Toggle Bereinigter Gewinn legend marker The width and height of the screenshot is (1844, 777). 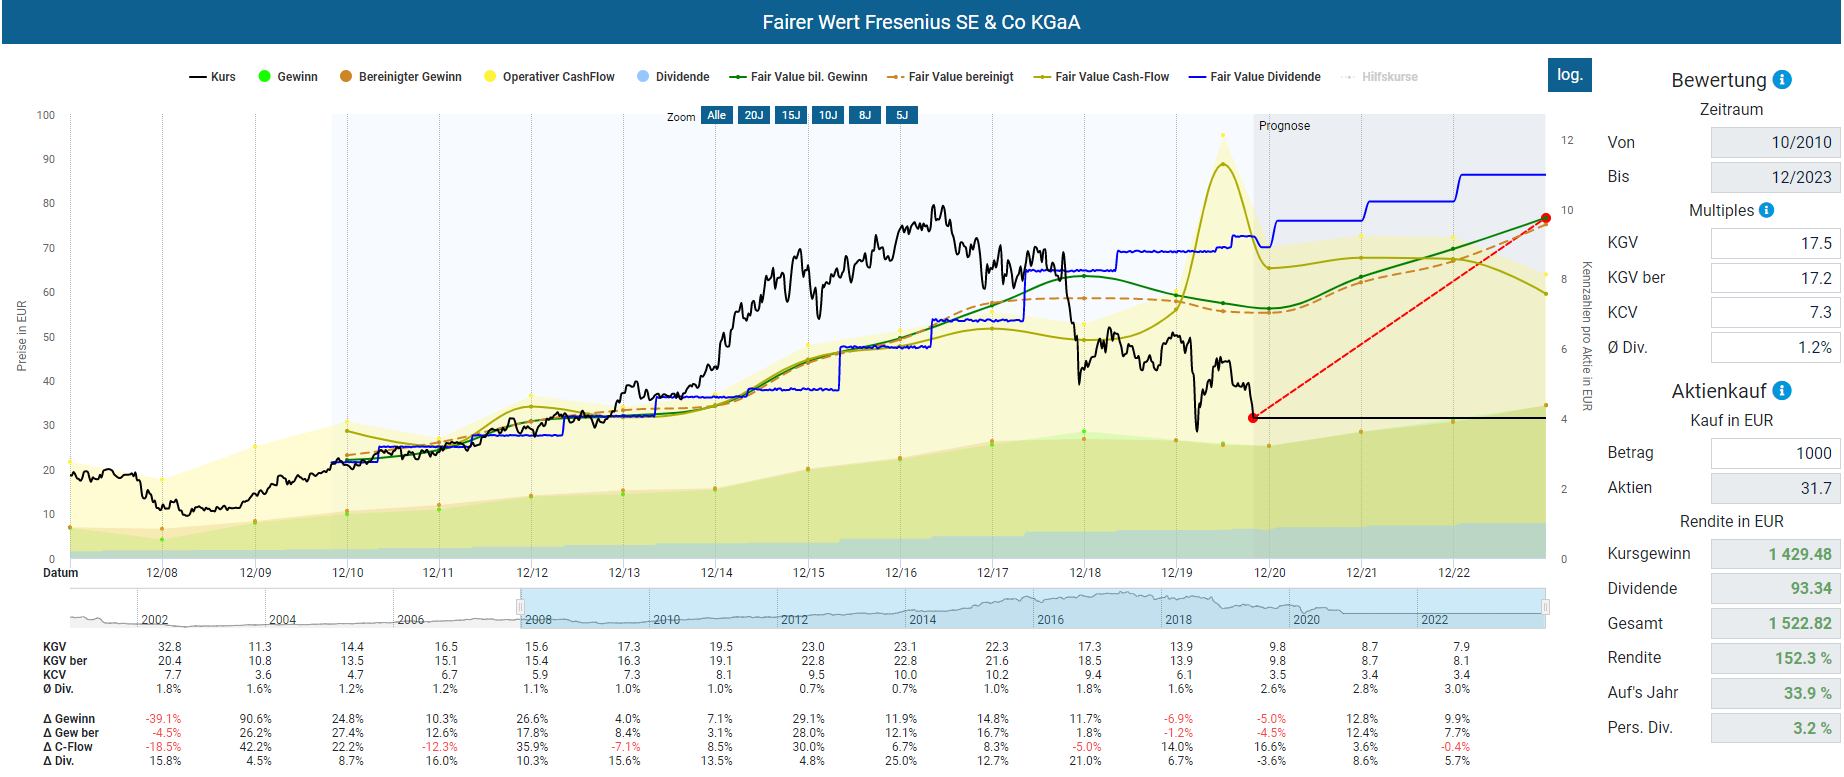click(346, 77)
